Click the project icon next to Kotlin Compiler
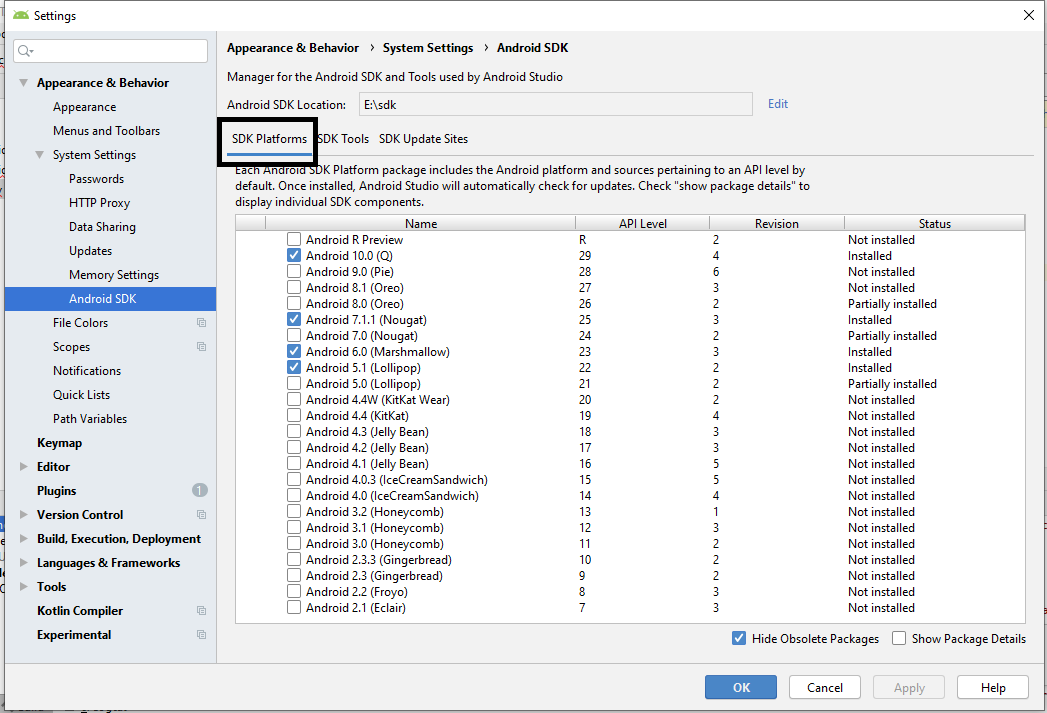 click(x=201, y=611)
